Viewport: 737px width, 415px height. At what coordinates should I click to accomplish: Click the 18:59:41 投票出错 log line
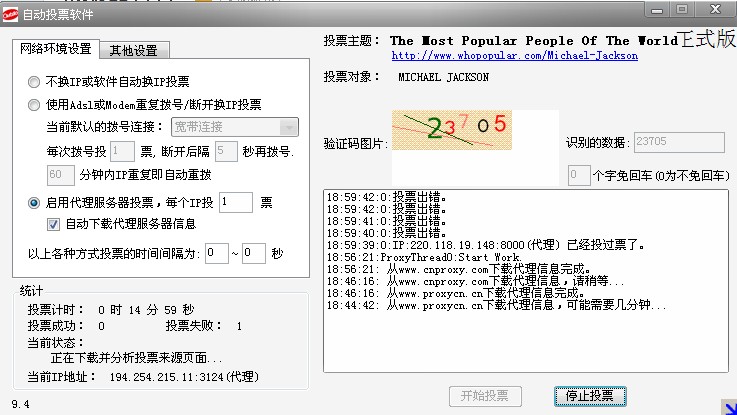coord(386,220)
